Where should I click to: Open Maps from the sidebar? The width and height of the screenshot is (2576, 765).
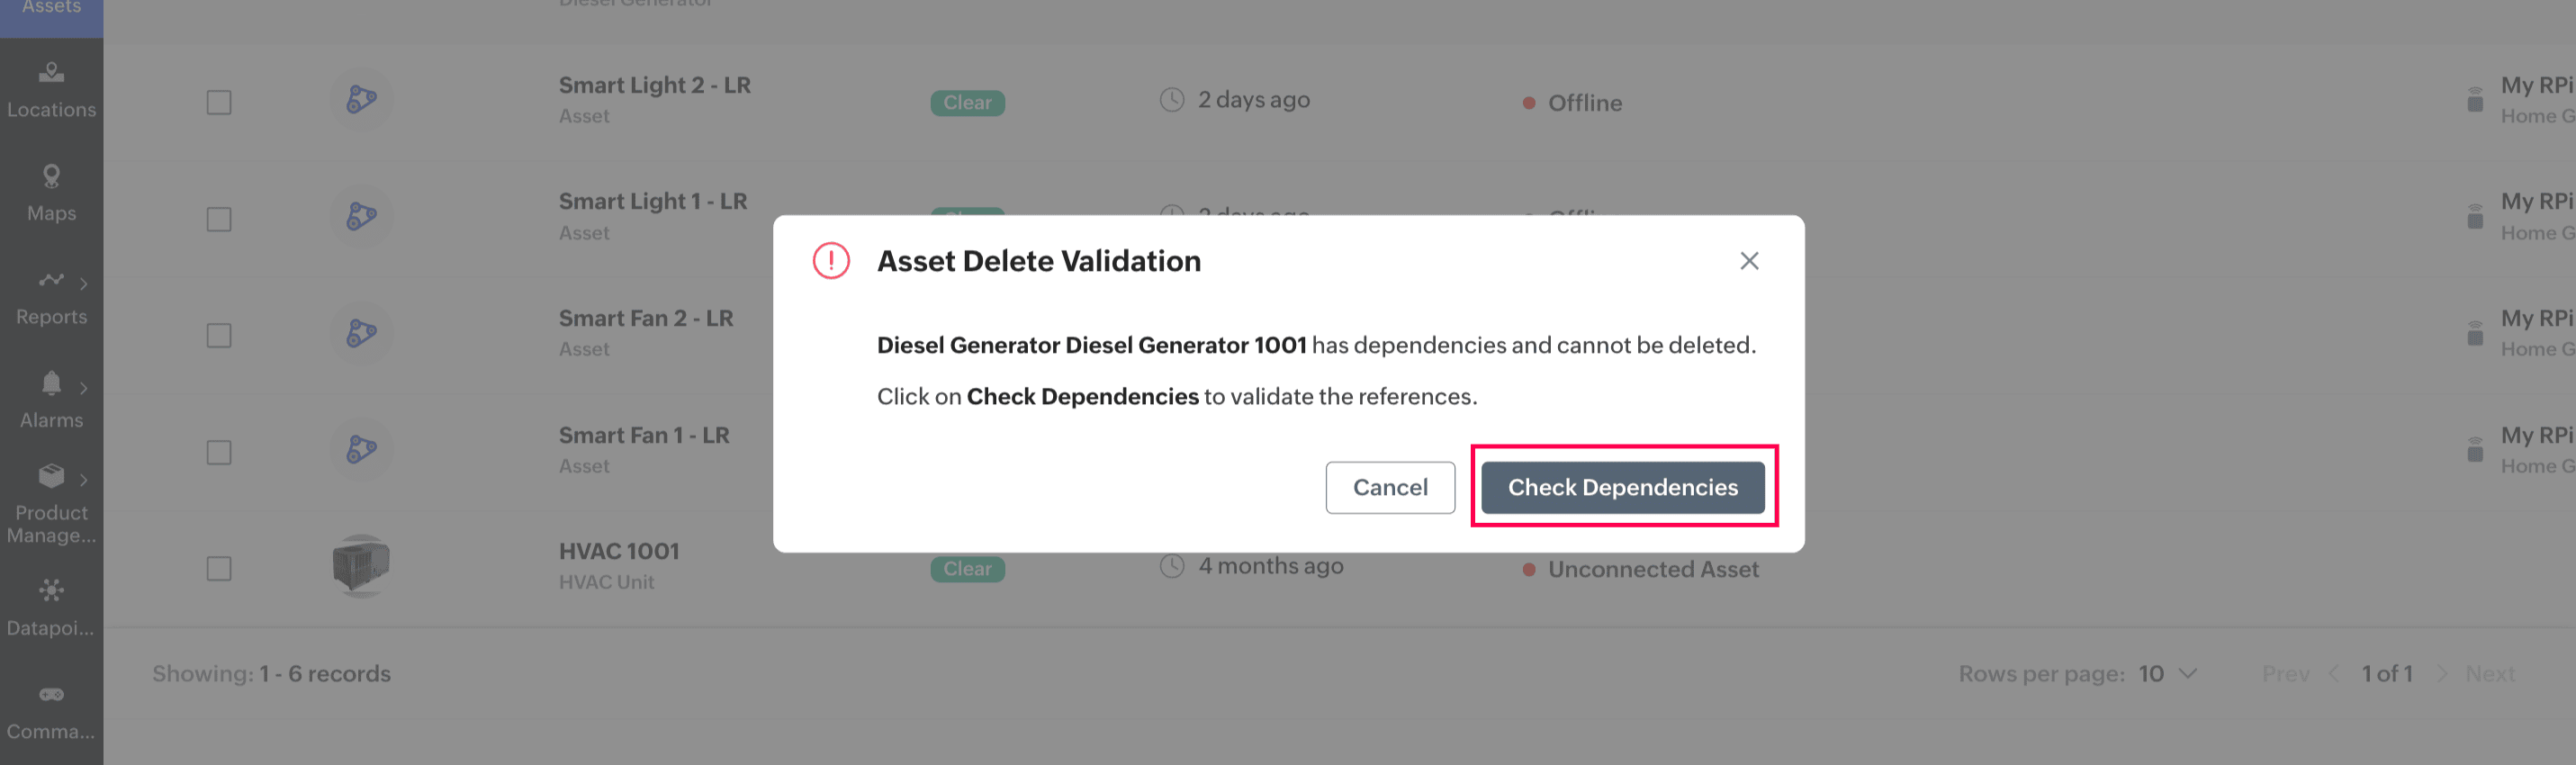pyautogui.click(x=51, y=193)
